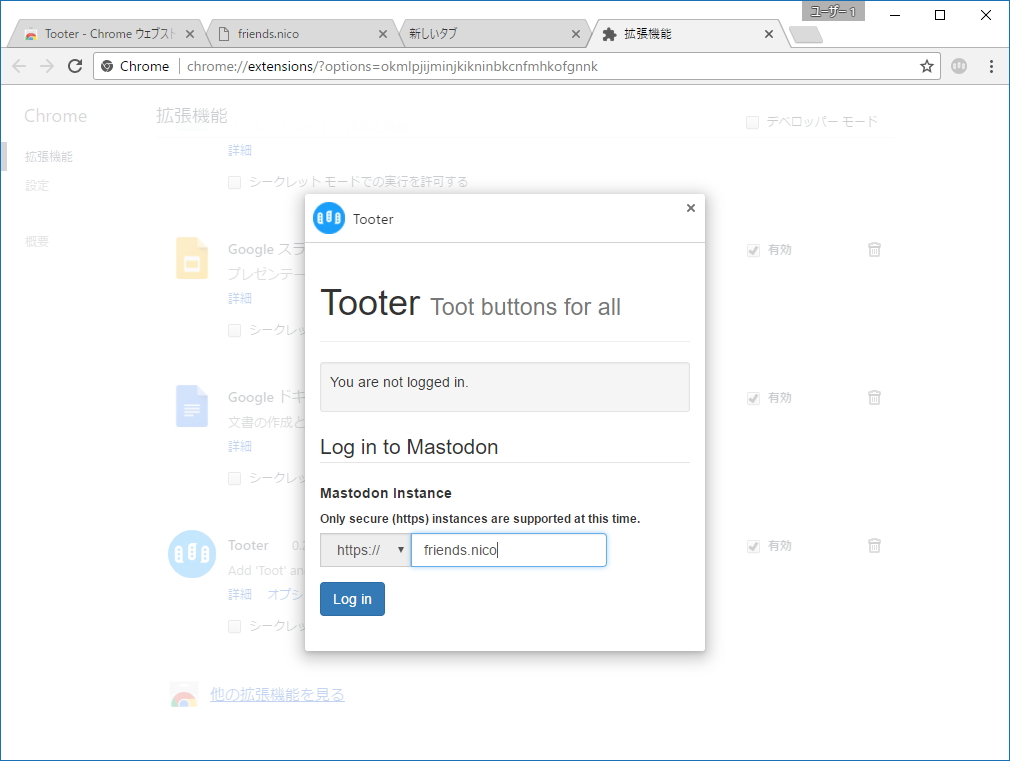Open the 他の拡張機能を見る link
Viewport: 1010px width, 761px height.
coord(278,694)
